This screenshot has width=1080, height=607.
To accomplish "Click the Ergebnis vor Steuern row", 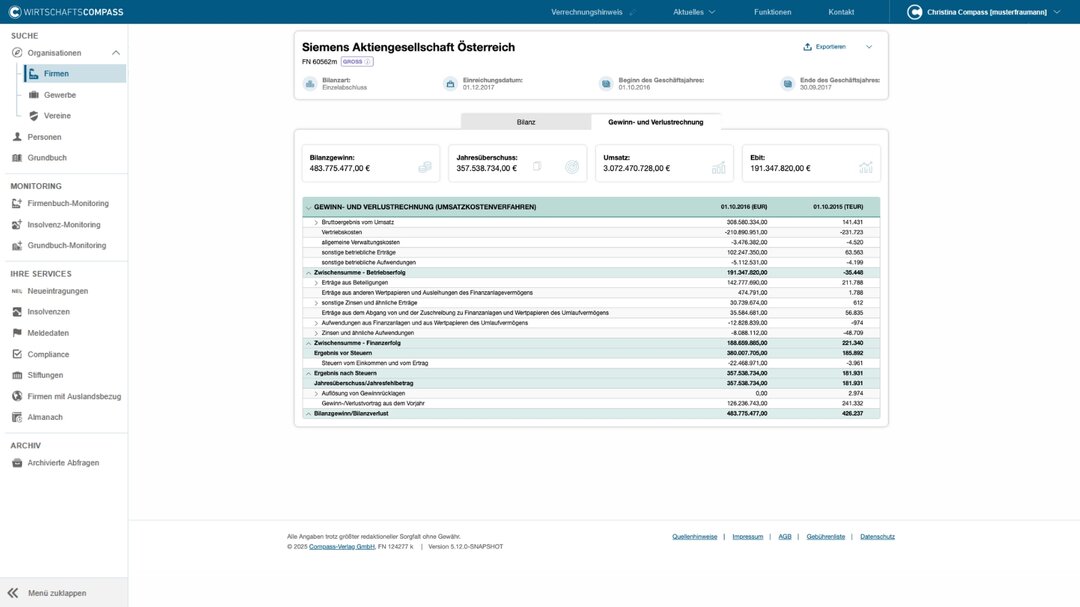I will [x=591, y=353].
